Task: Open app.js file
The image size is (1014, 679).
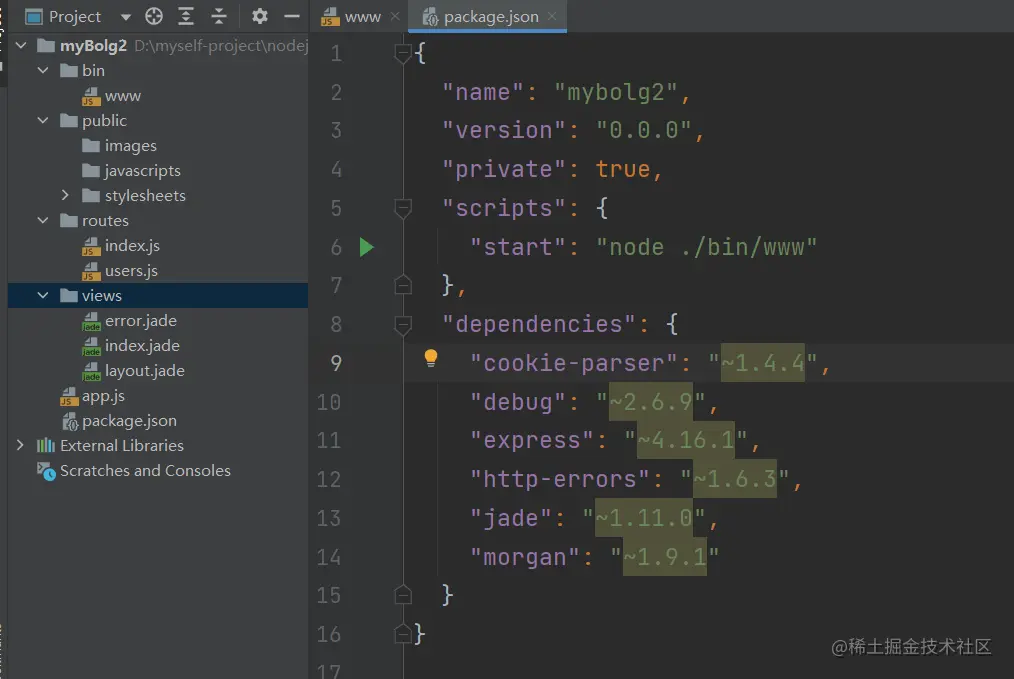Action: (x=103, y=396)
